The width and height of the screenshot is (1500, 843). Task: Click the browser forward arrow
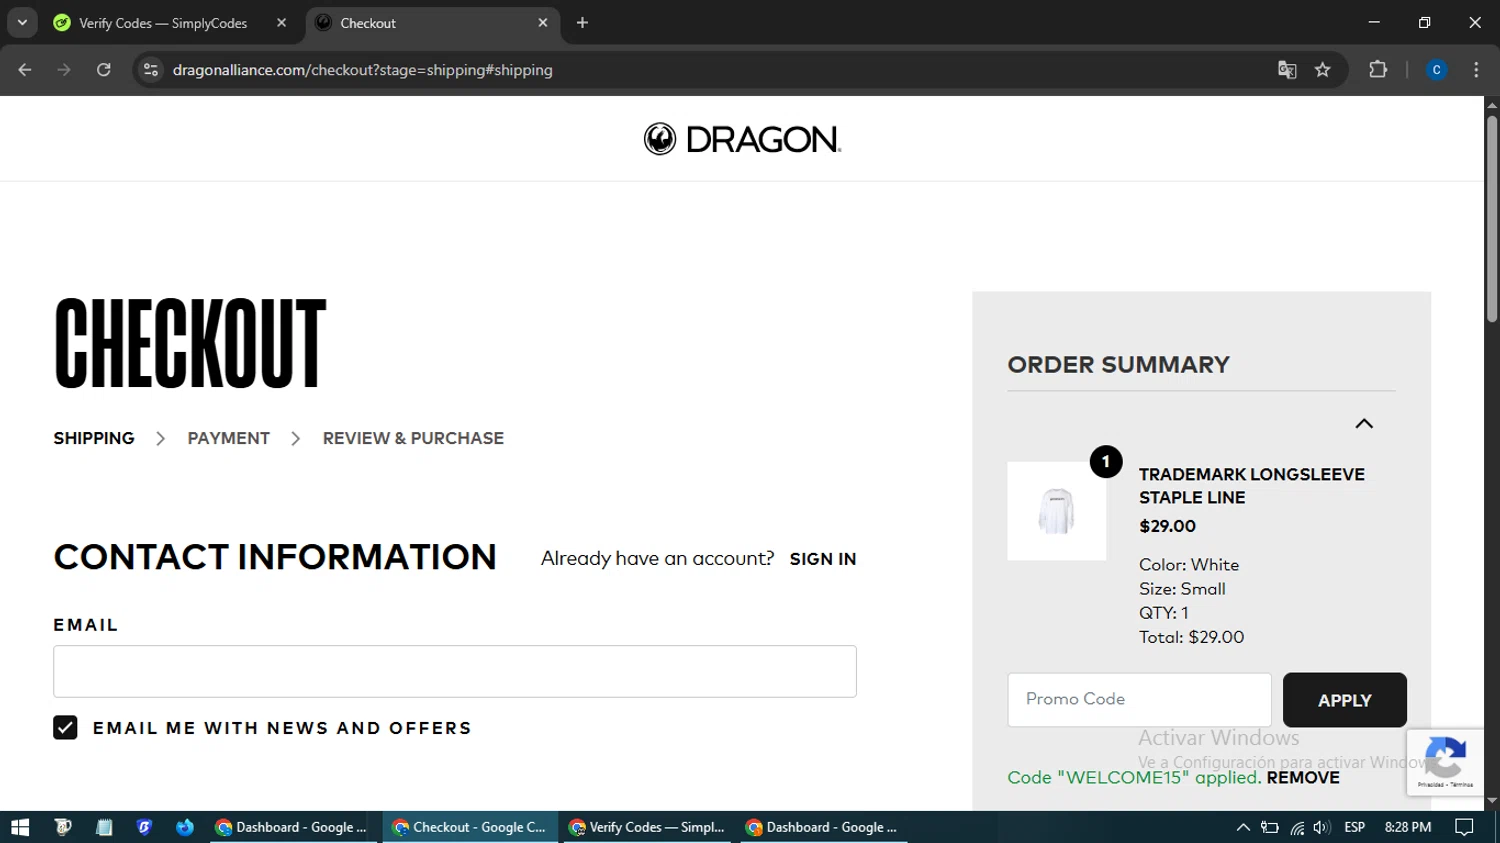click(64, 70)
